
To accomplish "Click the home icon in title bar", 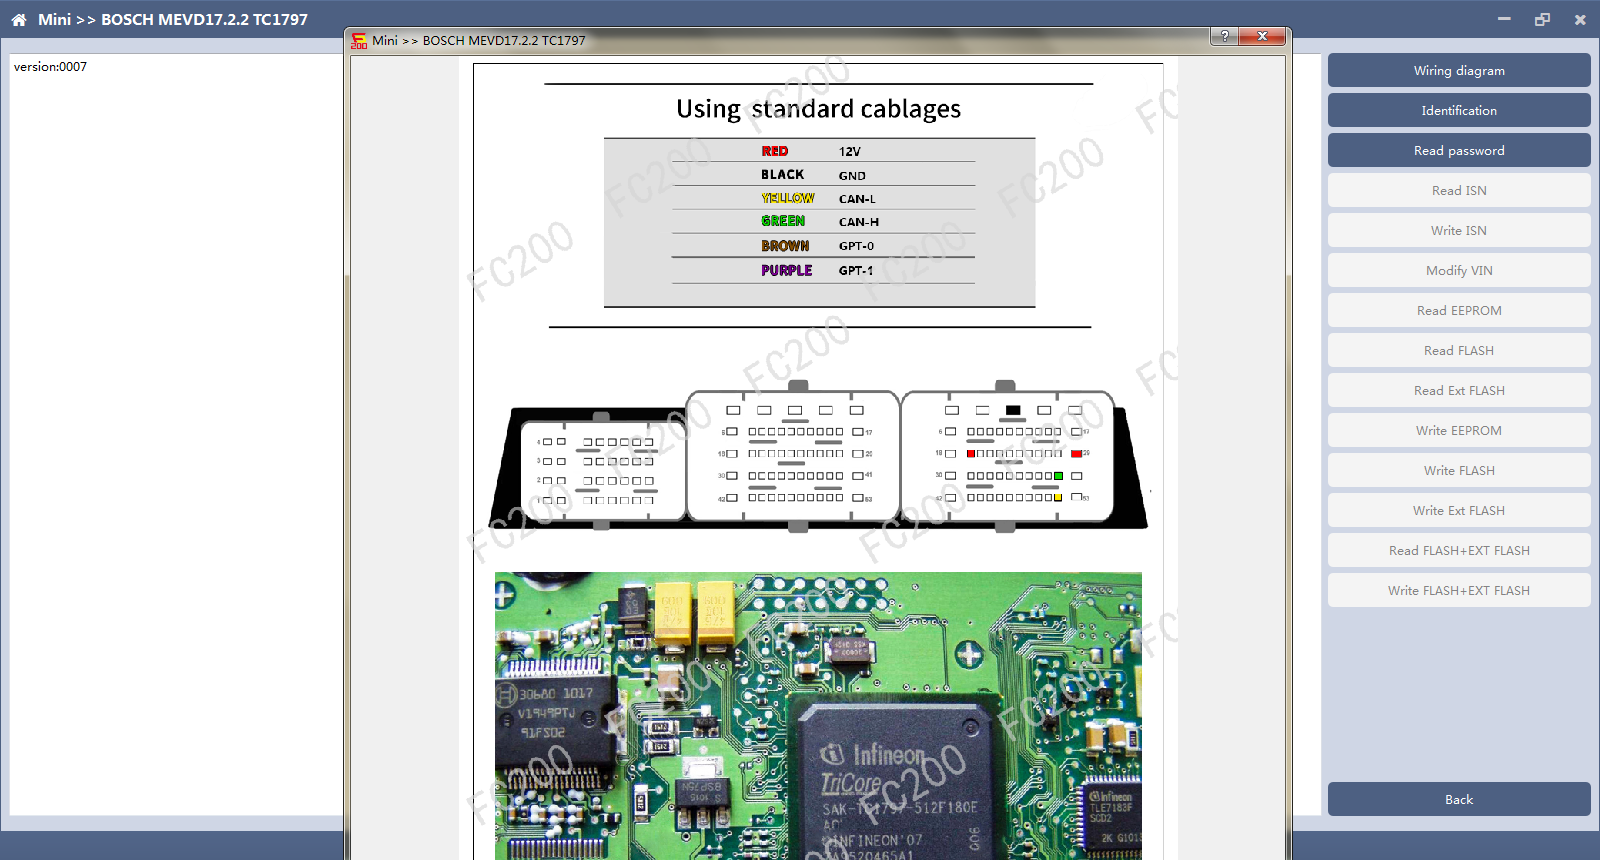I will click(19, 19).
